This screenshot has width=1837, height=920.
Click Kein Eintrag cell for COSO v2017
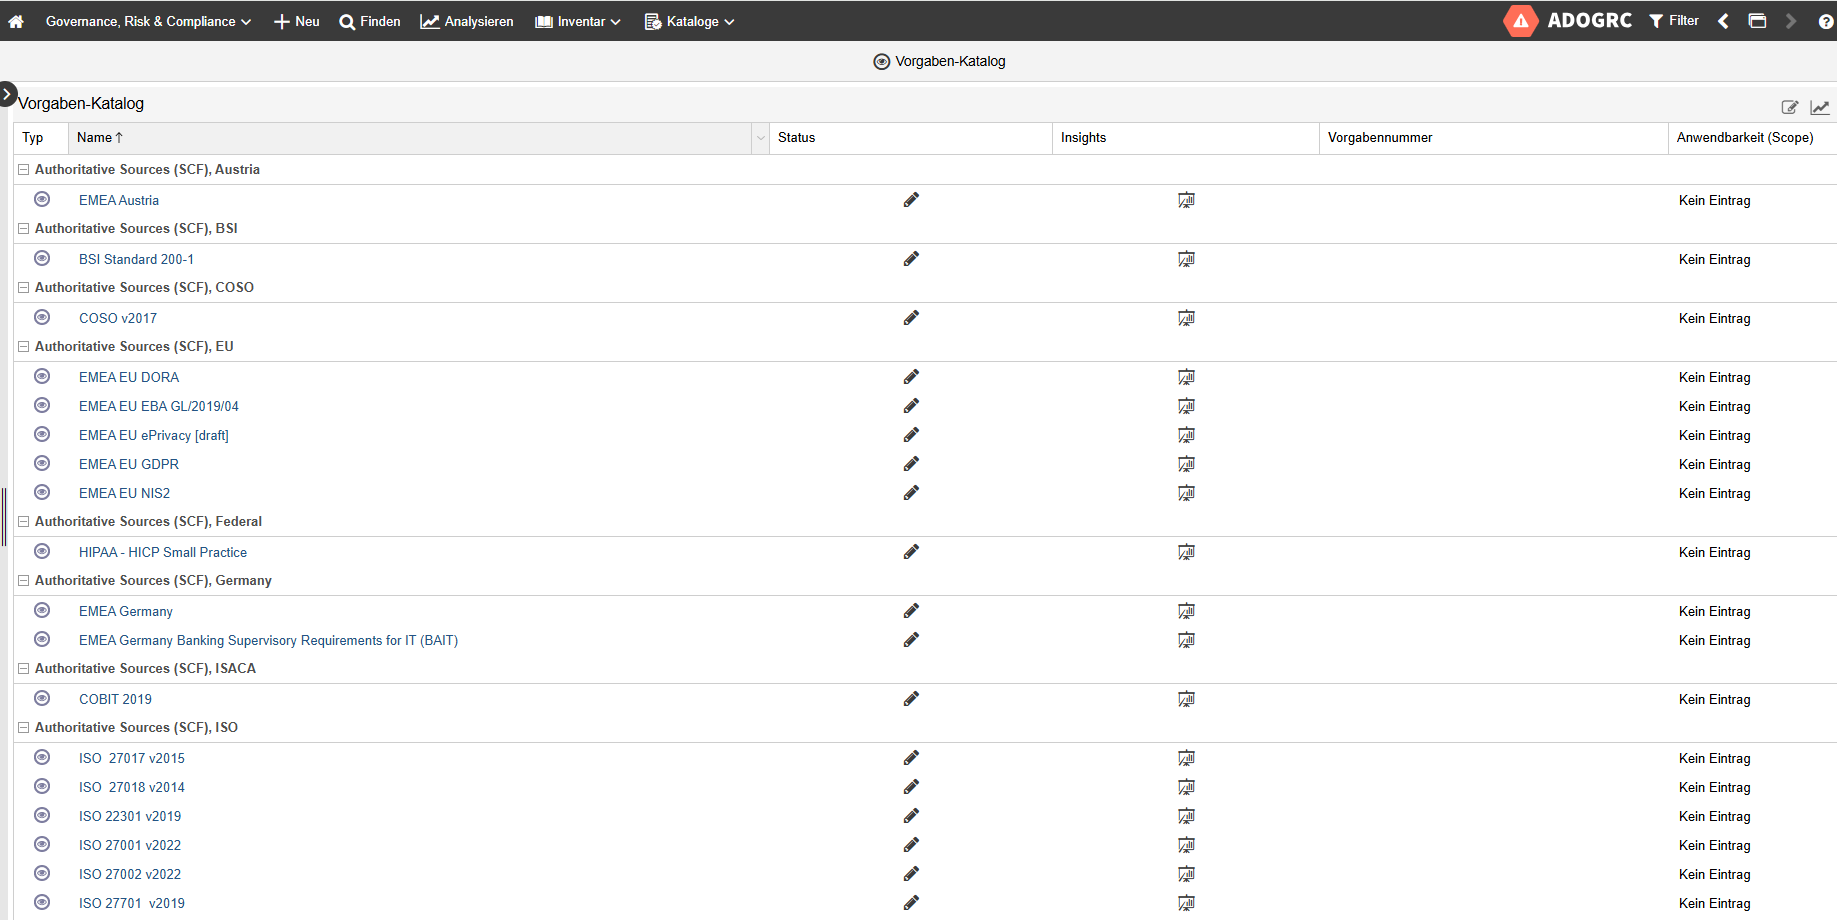(1714, 319)
